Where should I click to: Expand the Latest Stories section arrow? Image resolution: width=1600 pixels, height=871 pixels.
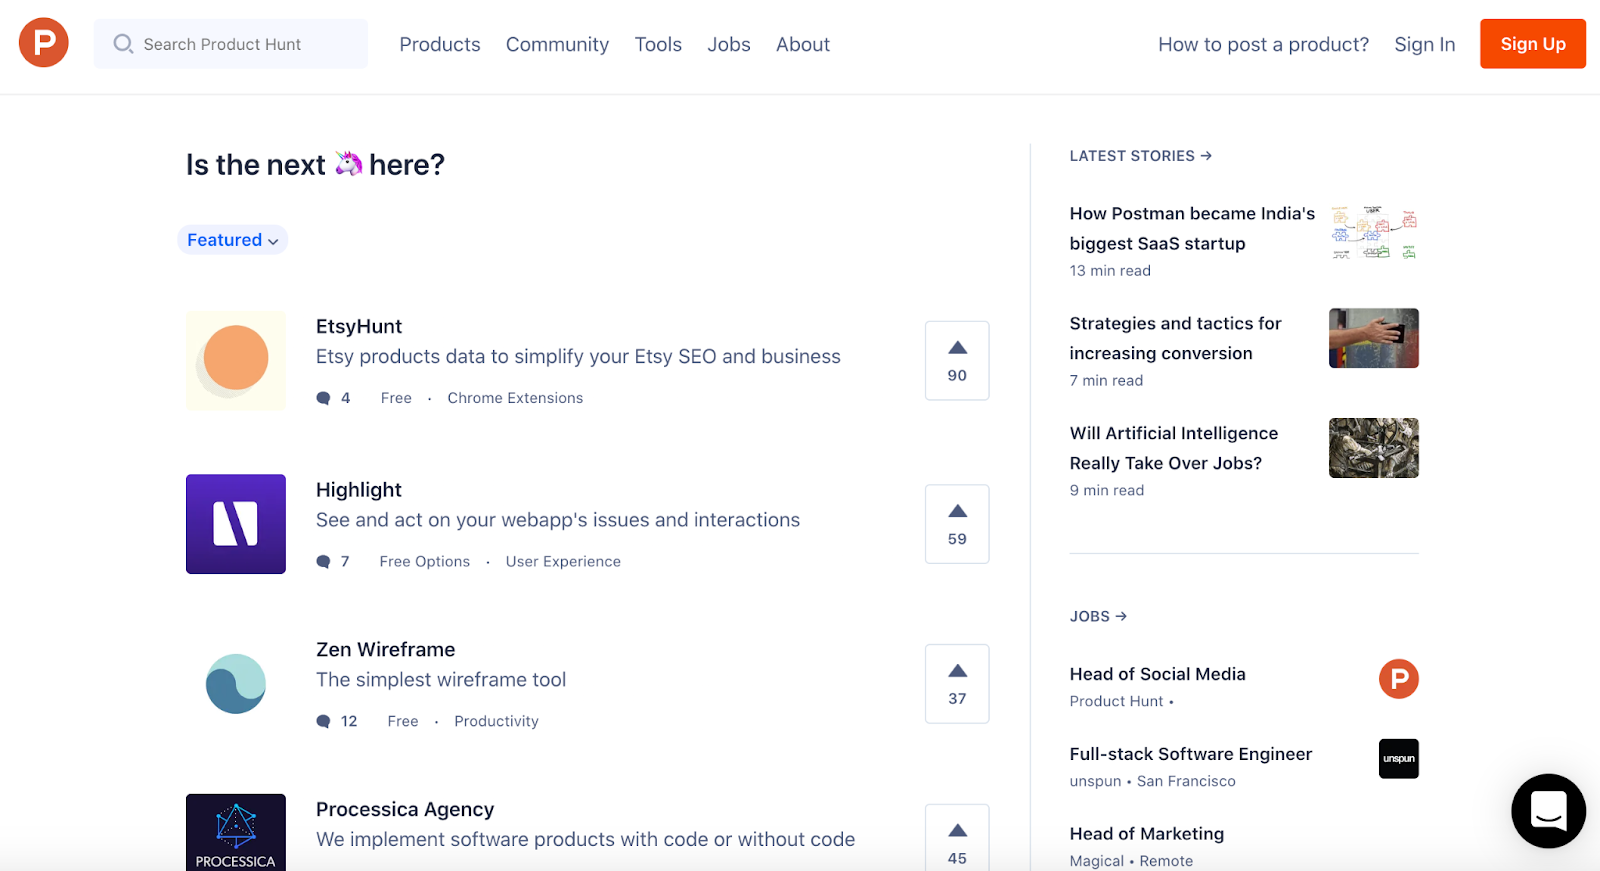(1206, 156)
